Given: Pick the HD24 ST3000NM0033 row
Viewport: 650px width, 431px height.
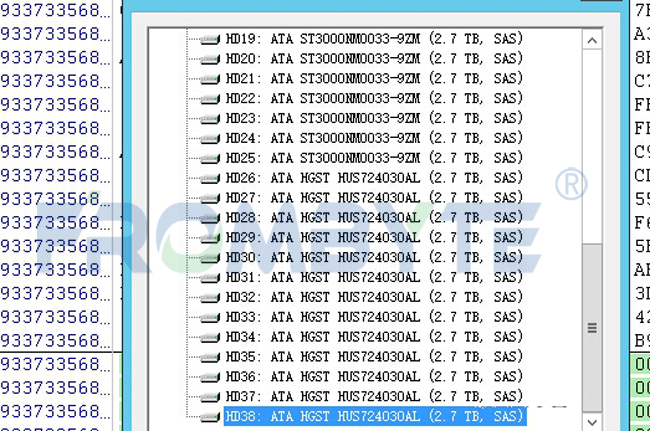Looking at the screenshot, I should tap(374, 138).
